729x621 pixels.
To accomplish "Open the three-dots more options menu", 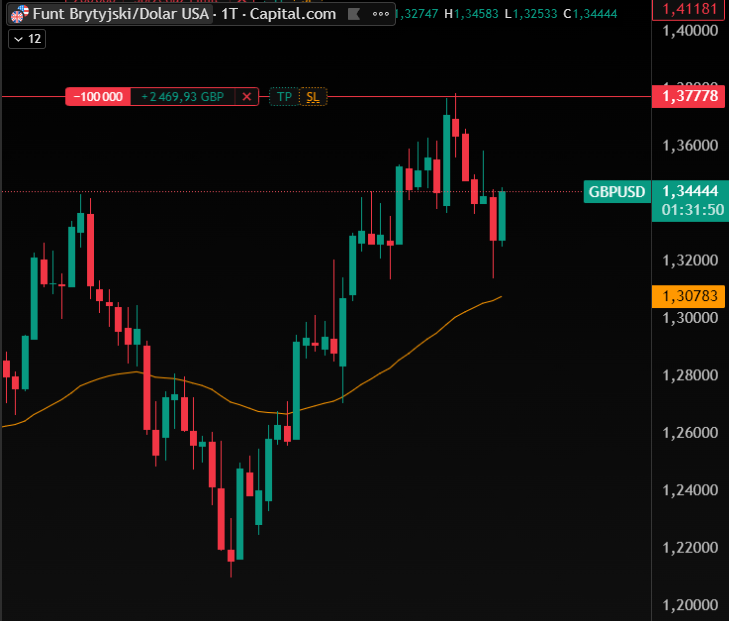I will 381,14.
